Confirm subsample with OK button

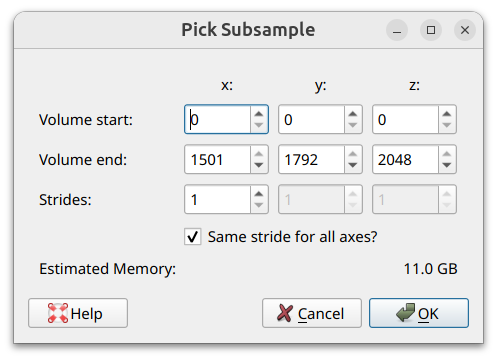click(x=419, y=313)
